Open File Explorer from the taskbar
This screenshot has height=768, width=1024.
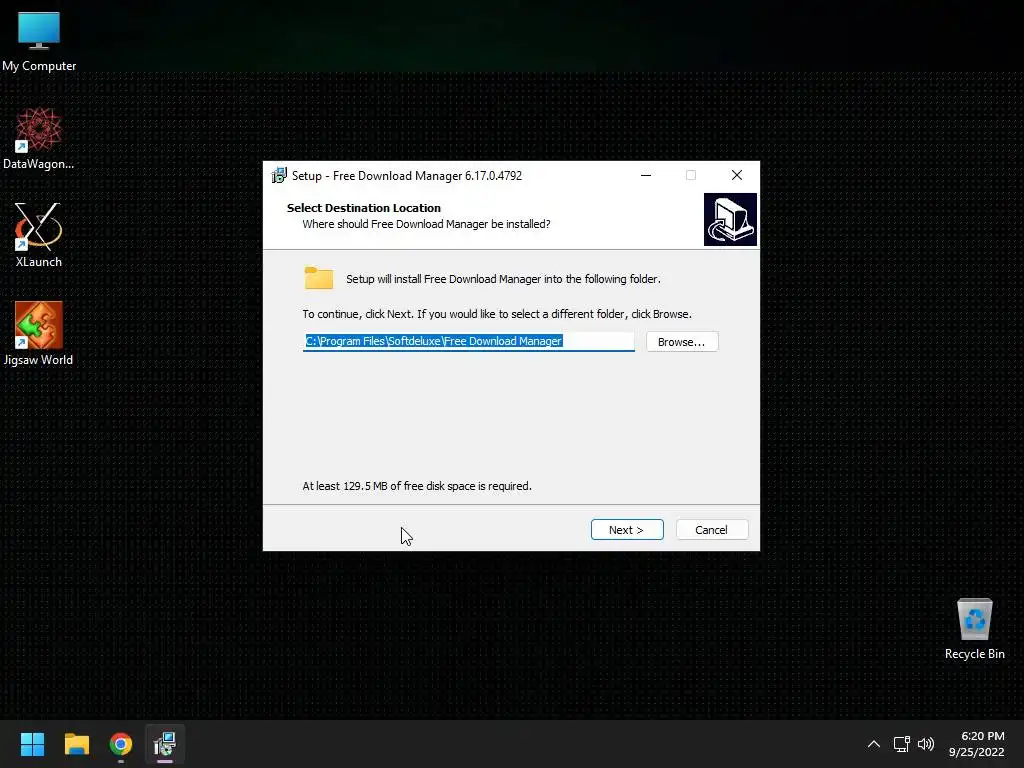76,744
